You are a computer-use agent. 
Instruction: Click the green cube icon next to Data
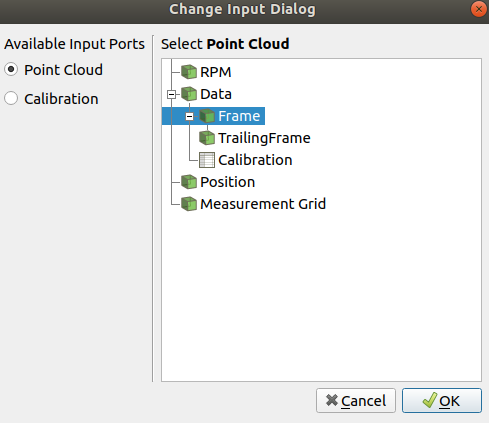(189, 94)
